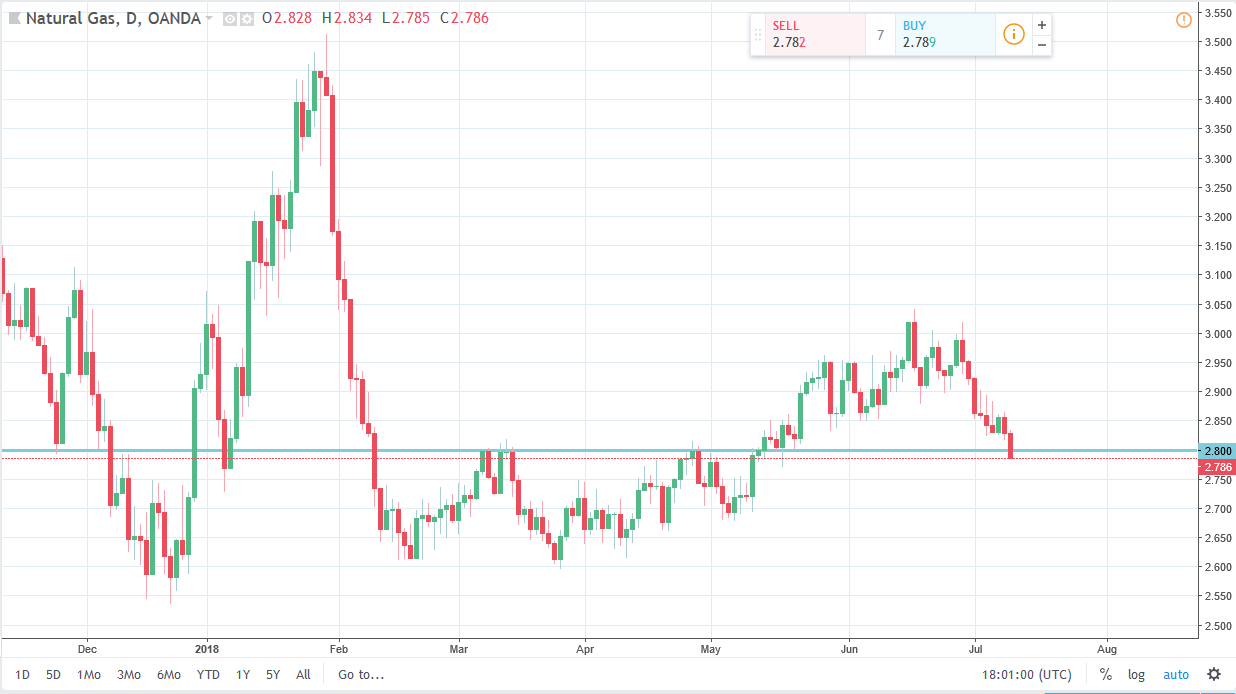Viewport: 1236px width, 694px height.
Task: Select the 3Mo time range
Action: click(128, 674)
